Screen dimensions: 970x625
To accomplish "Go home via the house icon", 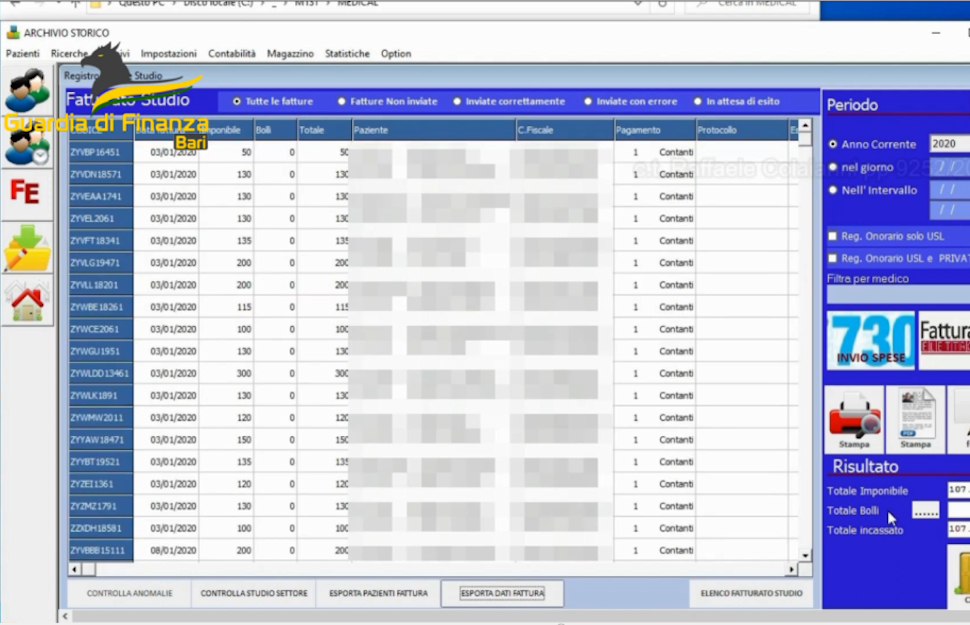I will [27, 301].
